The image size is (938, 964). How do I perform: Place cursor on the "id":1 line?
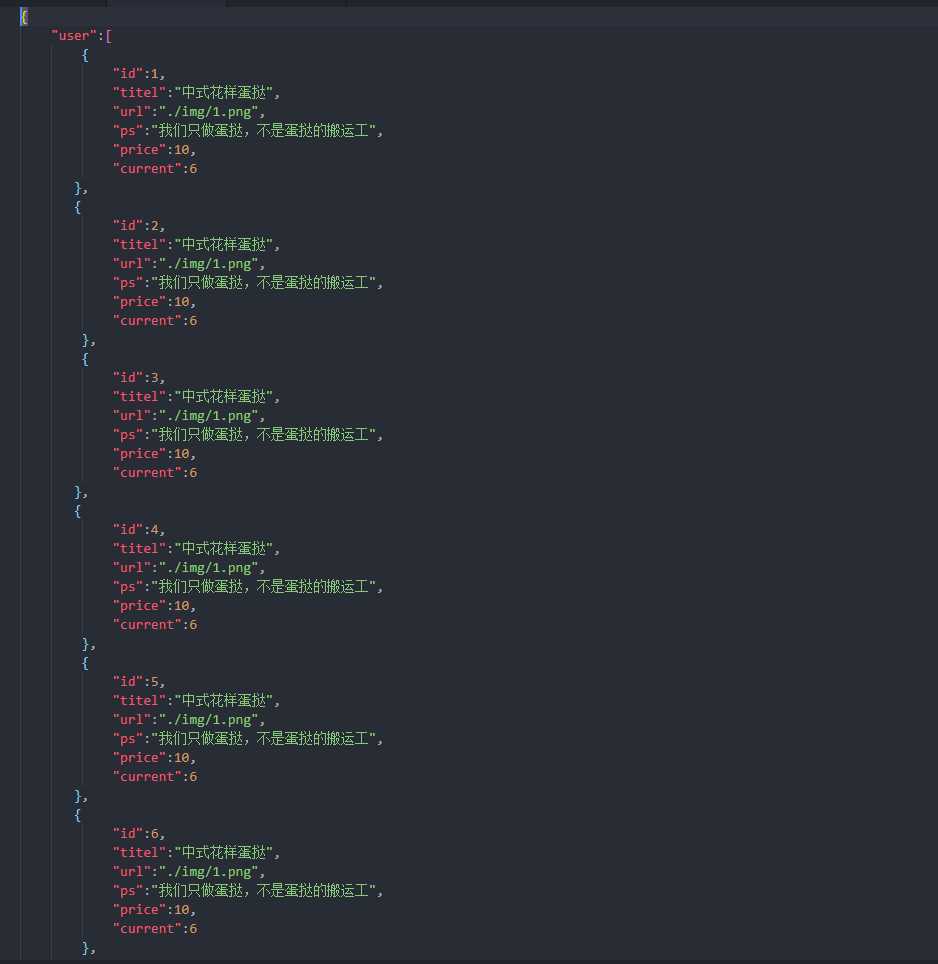(139, 74)
